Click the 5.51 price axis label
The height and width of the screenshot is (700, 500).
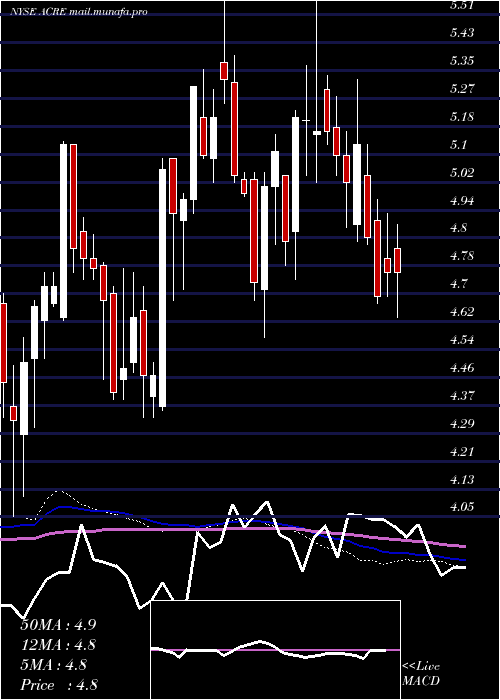[x=462, y=5]
